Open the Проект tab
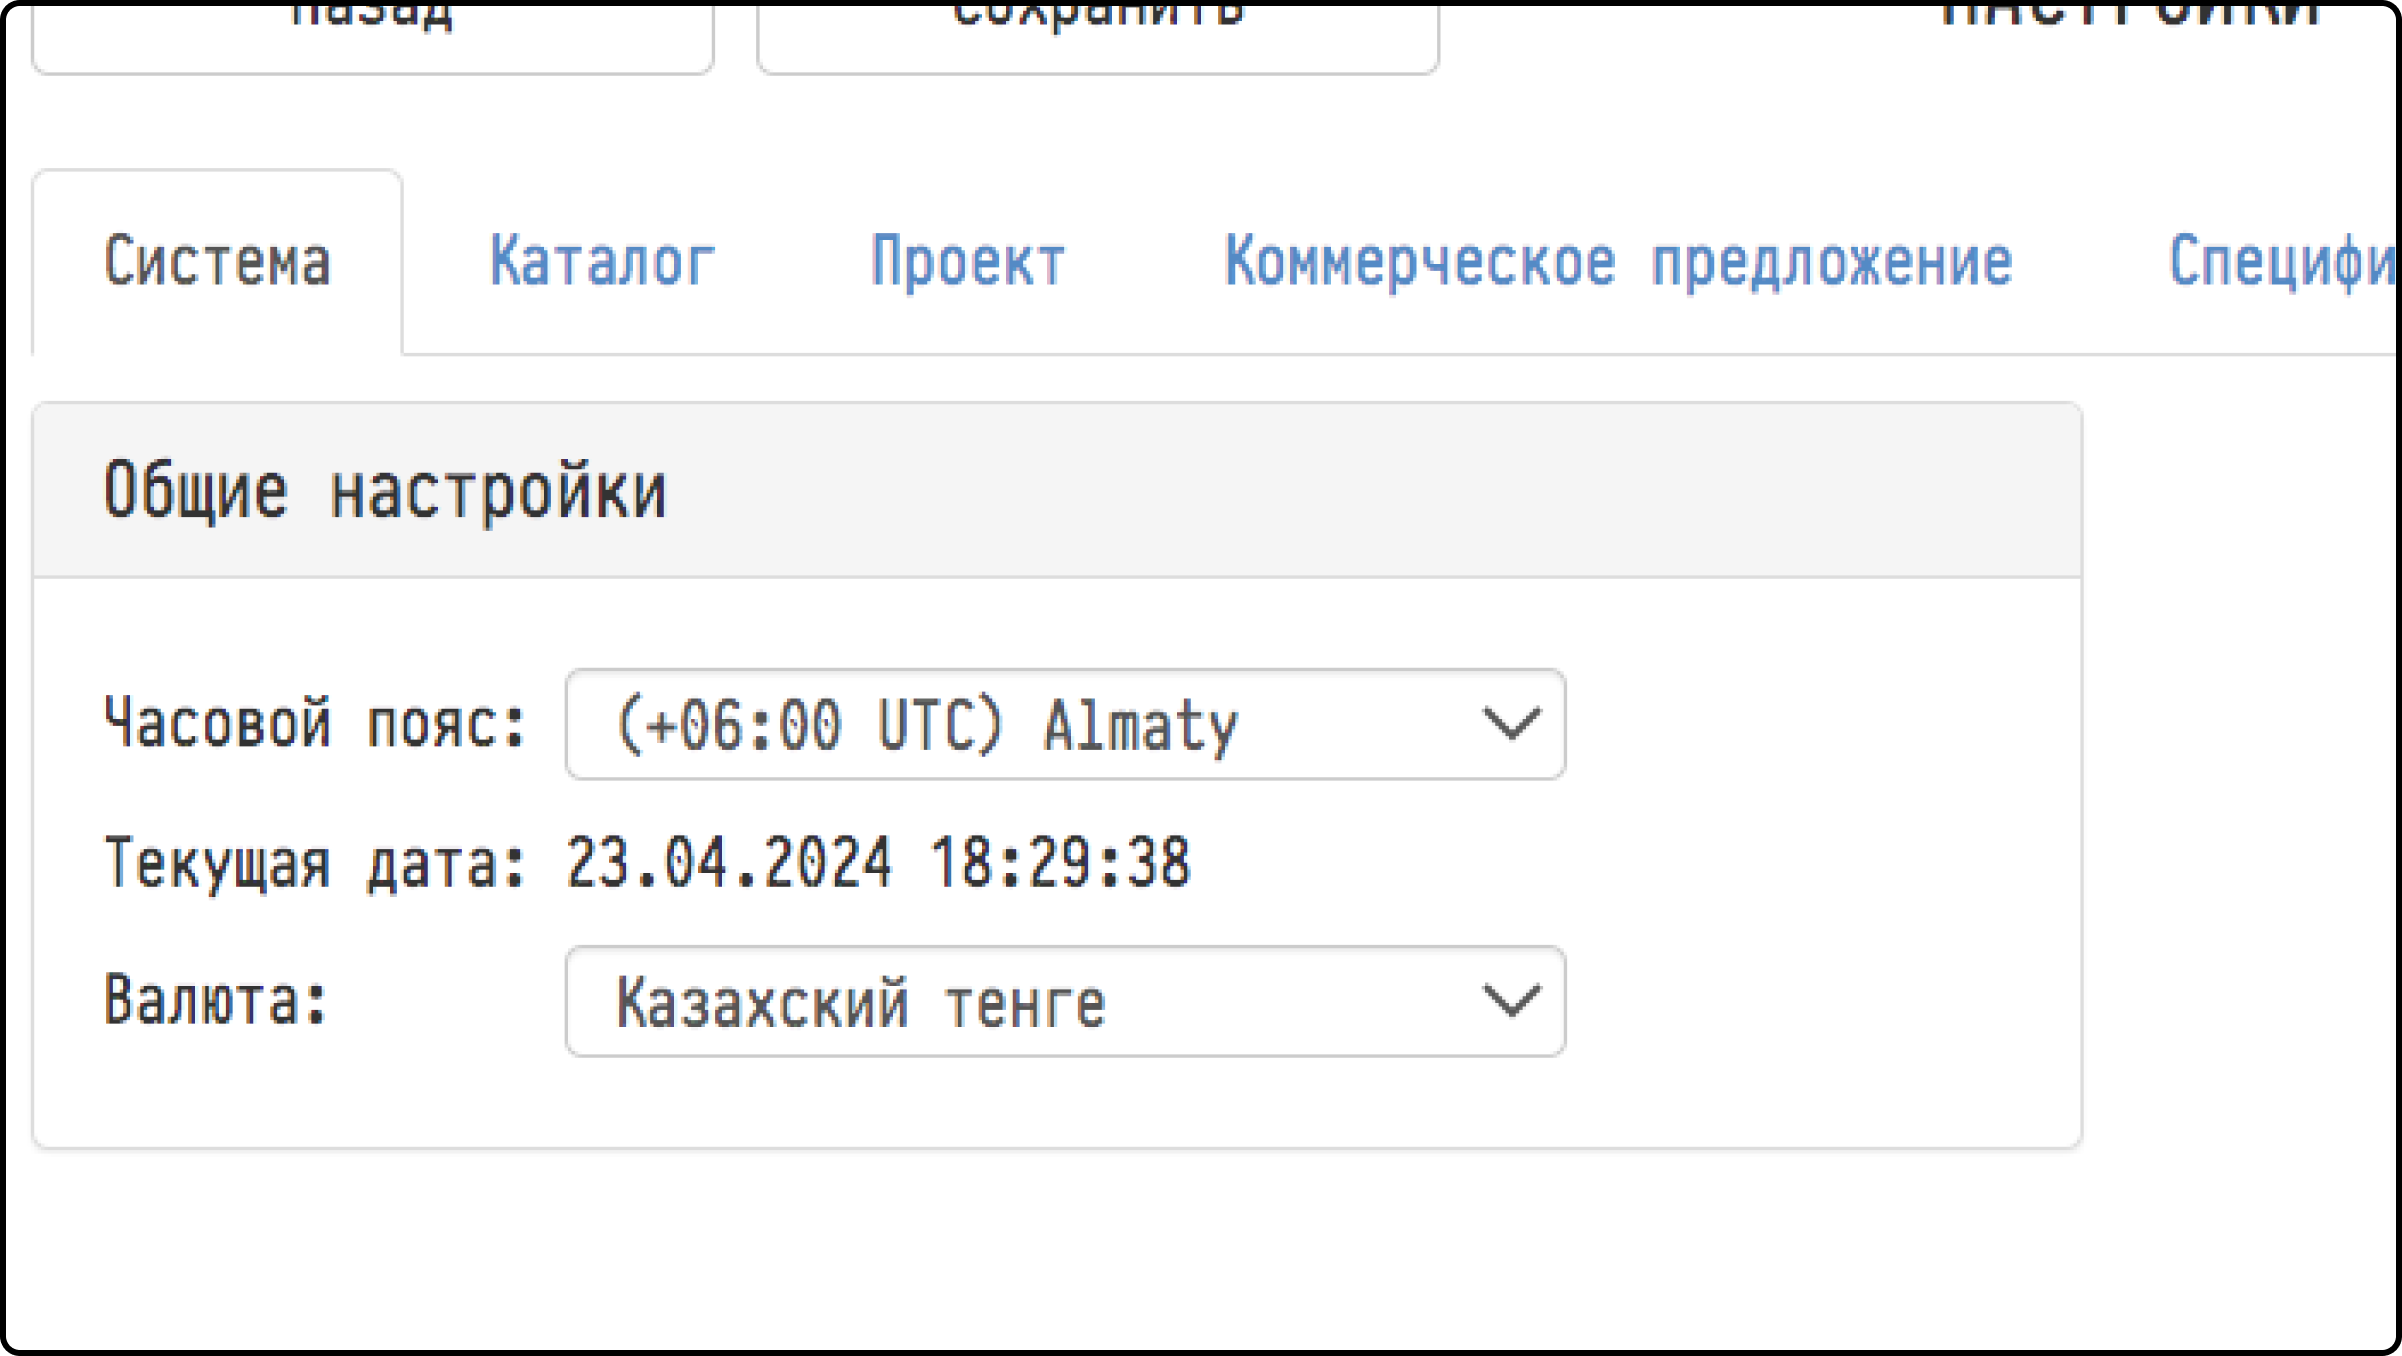Image resolution: width=2402 pixels, height=1356 pixels. click(x=967, y=262)
